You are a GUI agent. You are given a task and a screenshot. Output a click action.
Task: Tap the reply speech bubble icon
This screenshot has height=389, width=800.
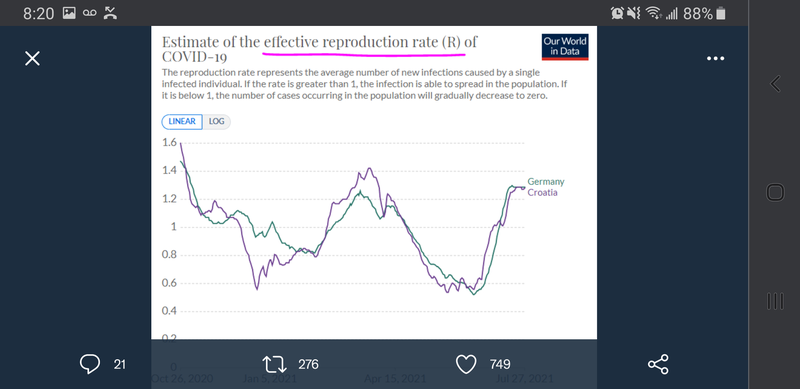pos(90,364)
